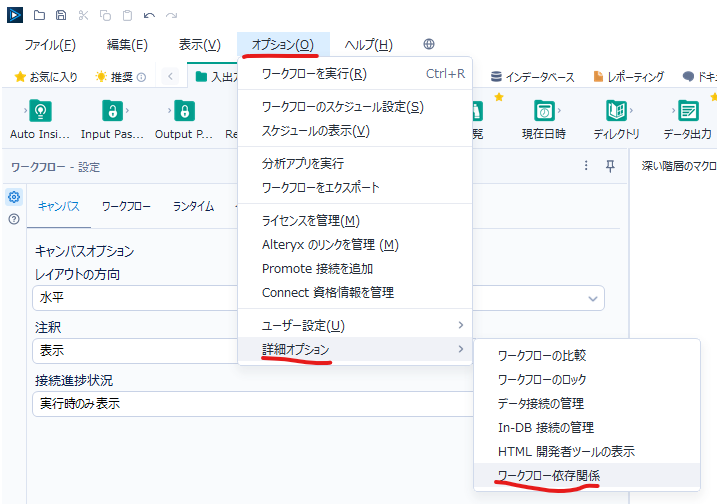Image resolution: width=717 pixels, height=504 pixels.
Task: Open the お気に入り tool category
Action: tap(46, 77)
